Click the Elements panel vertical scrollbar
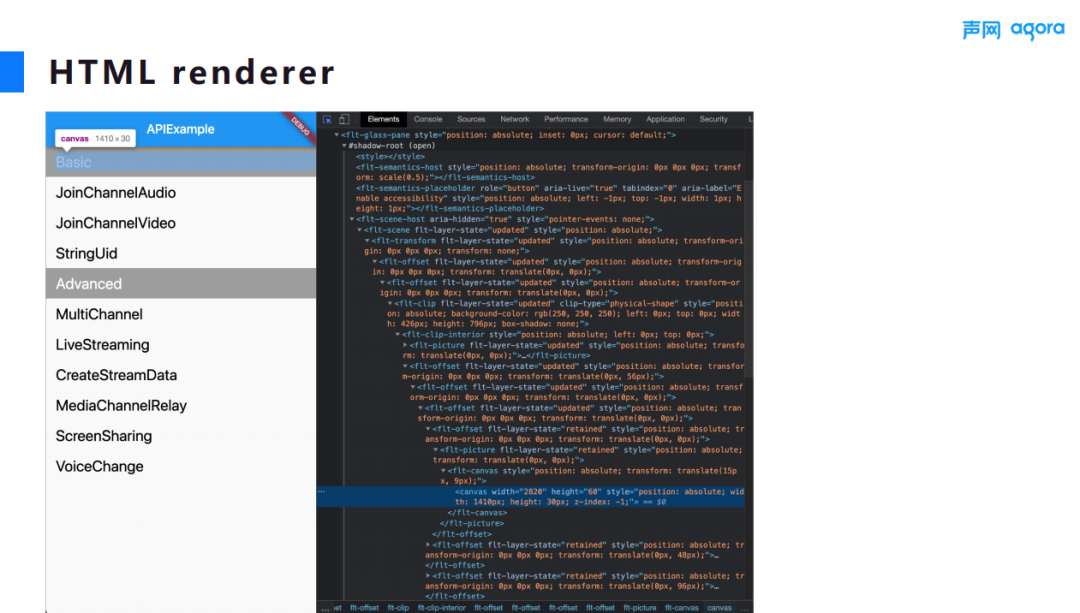The width and height of the screenshot is (1080, 613). coord(749,278)
